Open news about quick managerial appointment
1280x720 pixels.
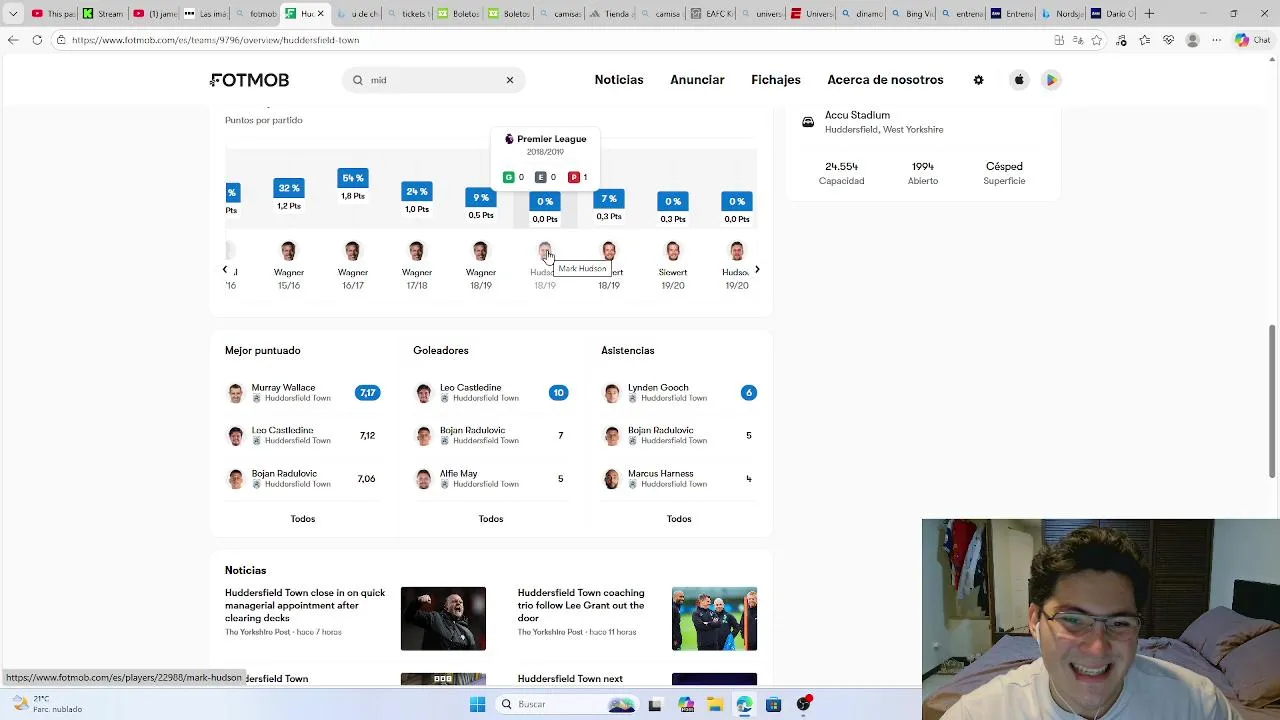pyautogui.click(x=305, y=605)
